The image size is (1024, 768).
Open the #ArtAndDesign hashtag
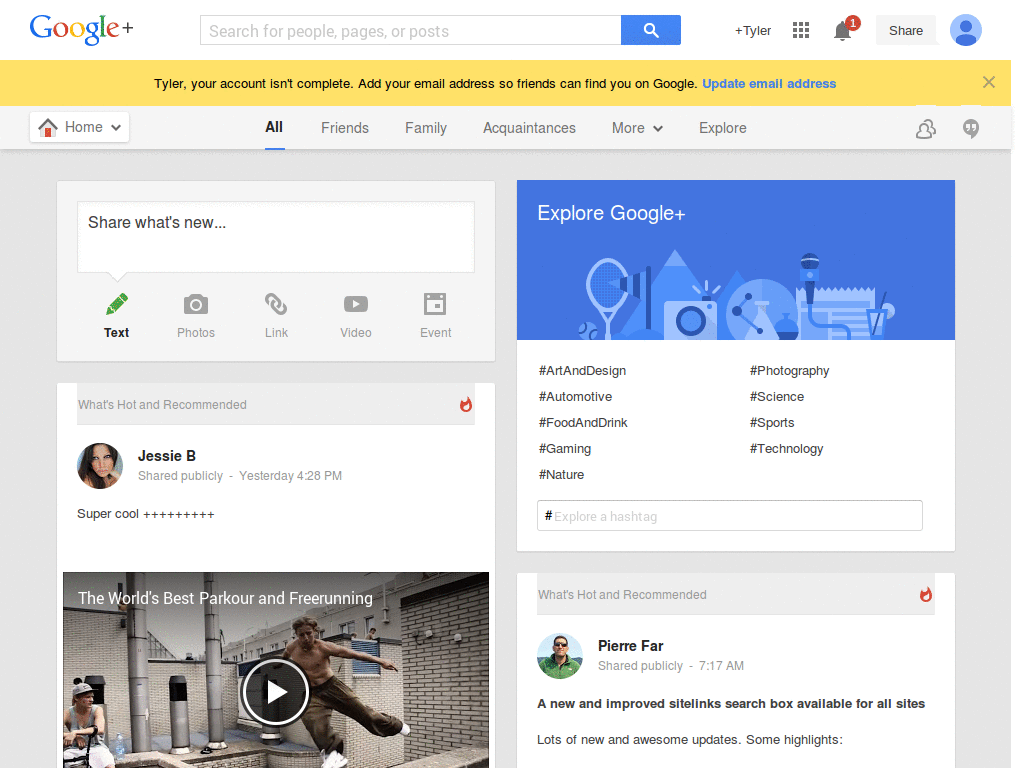tap(582, 371)
